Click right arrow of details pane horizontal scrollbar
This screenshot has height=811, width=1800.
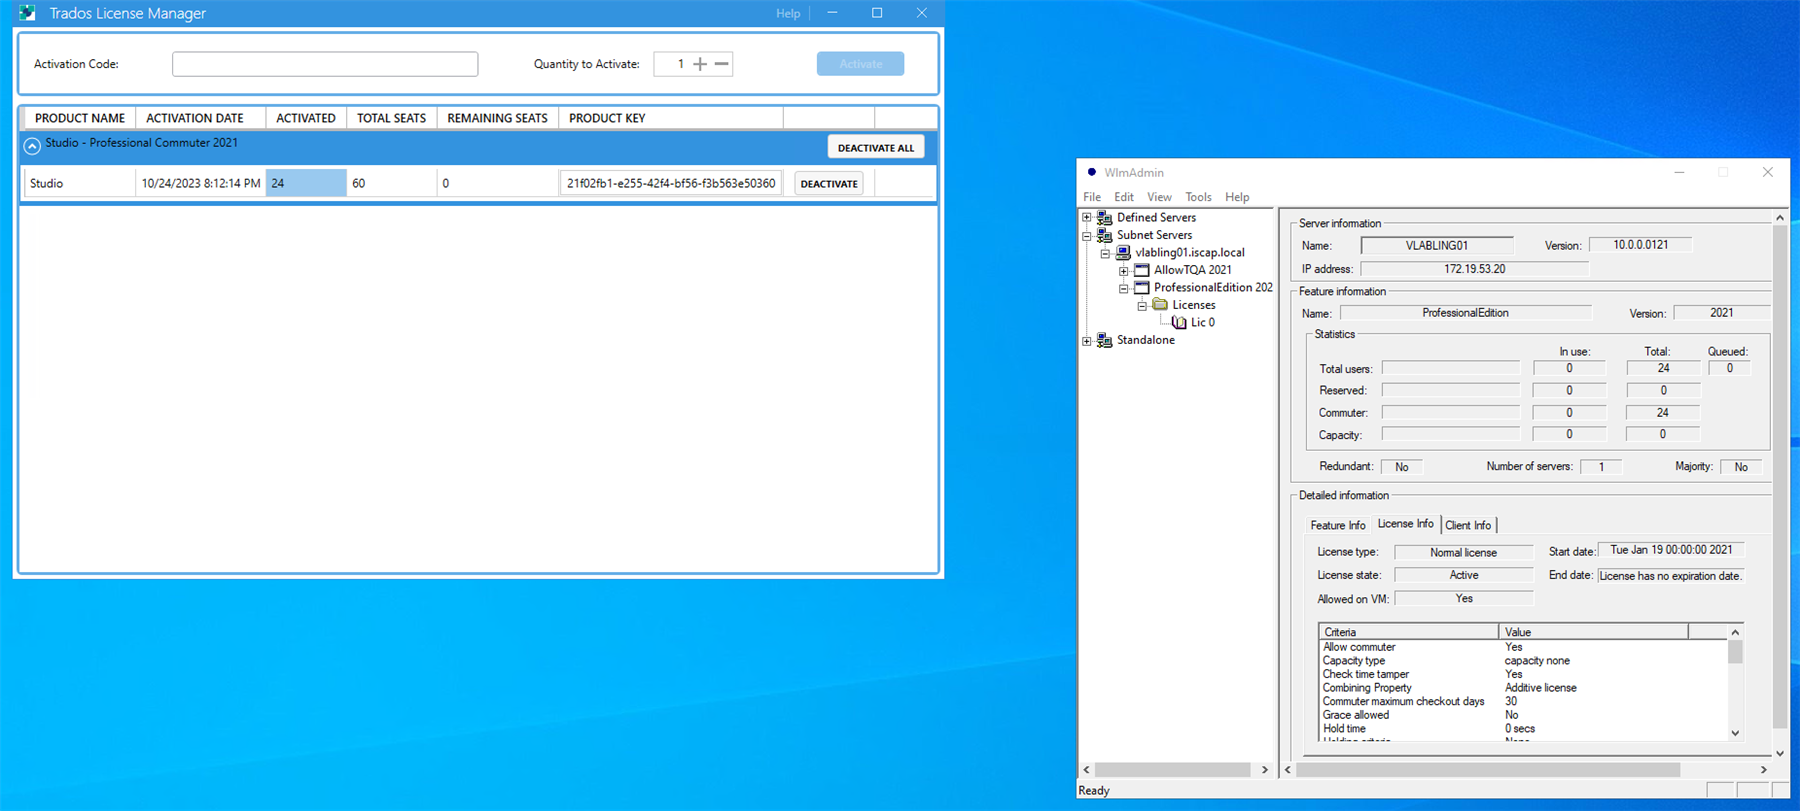coord(1764,769)
